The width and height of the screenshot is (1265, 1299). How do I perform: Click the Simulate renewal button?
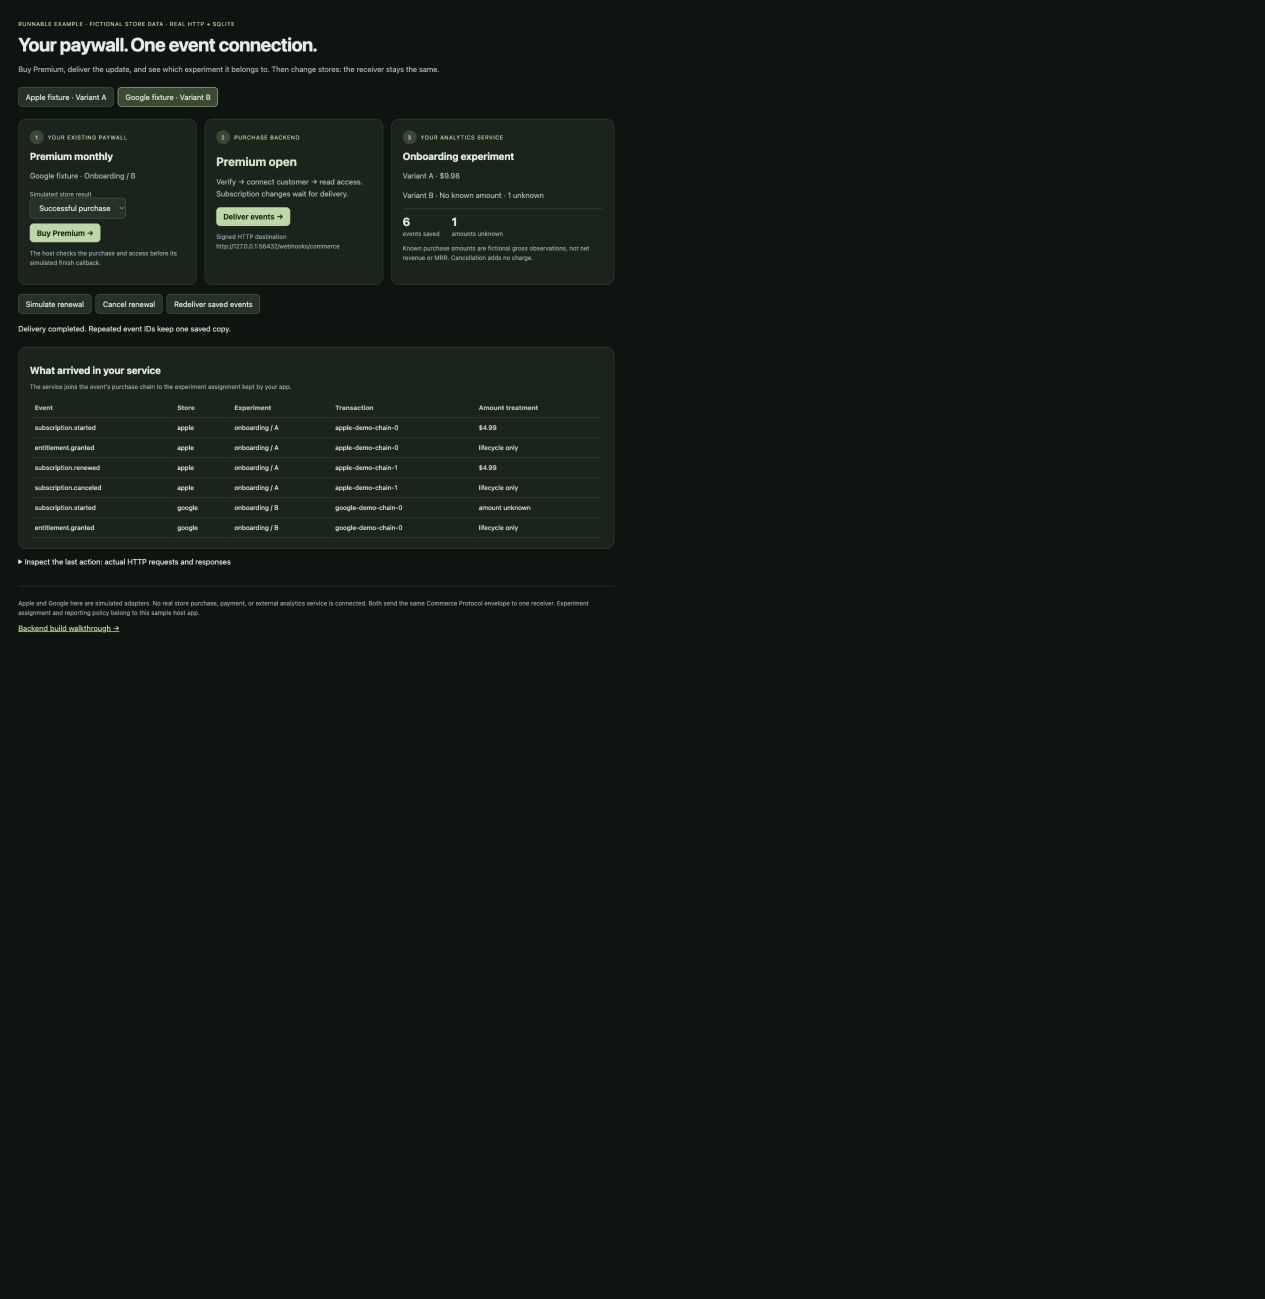[x=55, y=304]
